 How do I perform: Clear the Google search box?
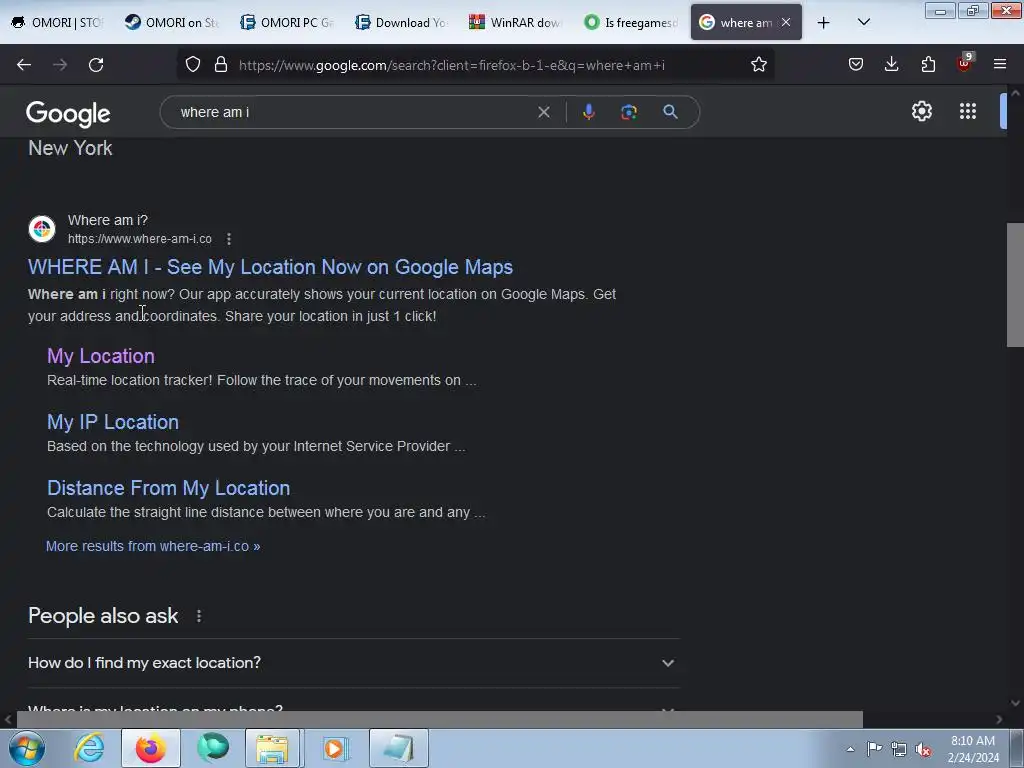click(543, 112)
